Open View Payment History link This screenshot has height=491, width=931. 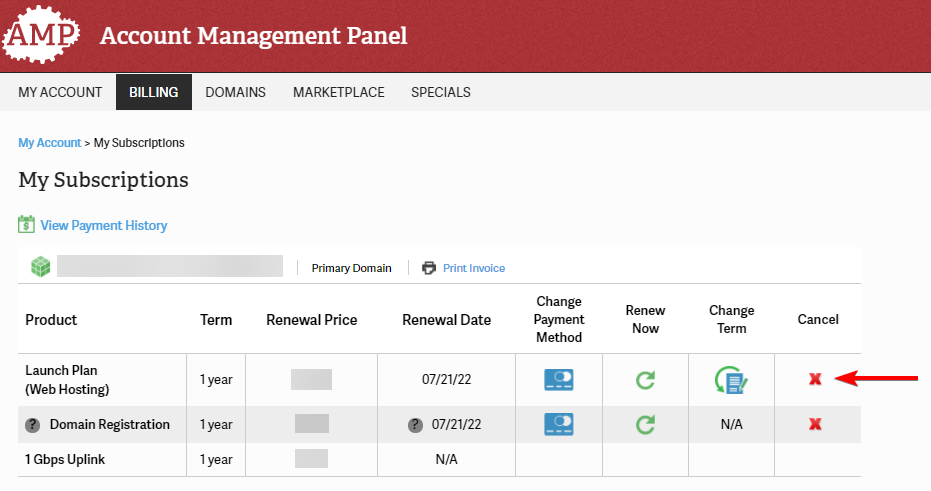pyautogui.click(x=103, y=226)
